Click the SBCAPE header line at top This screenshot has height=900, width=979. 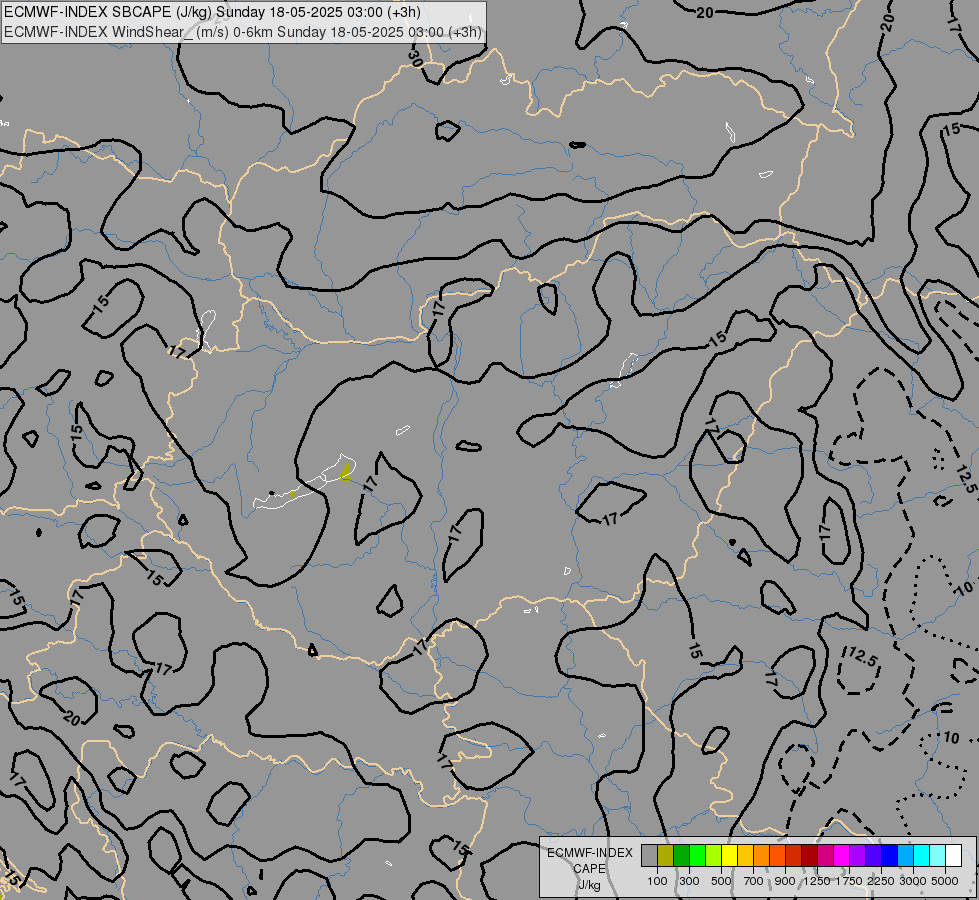click(212, 12)
